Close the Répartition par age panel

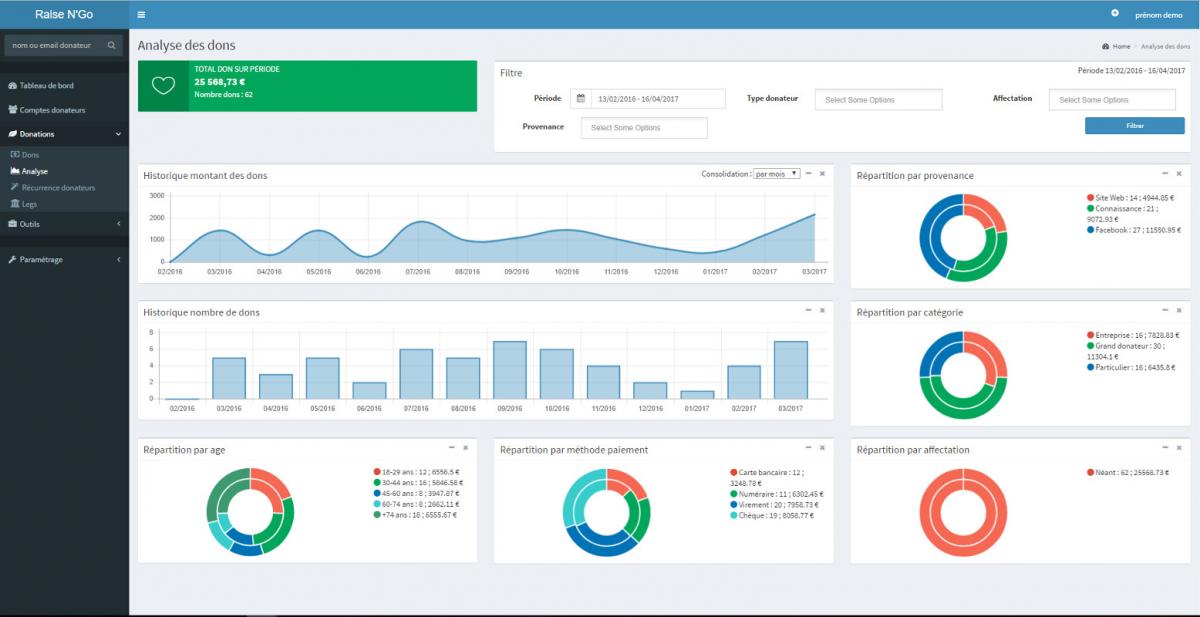click(465, 447)
